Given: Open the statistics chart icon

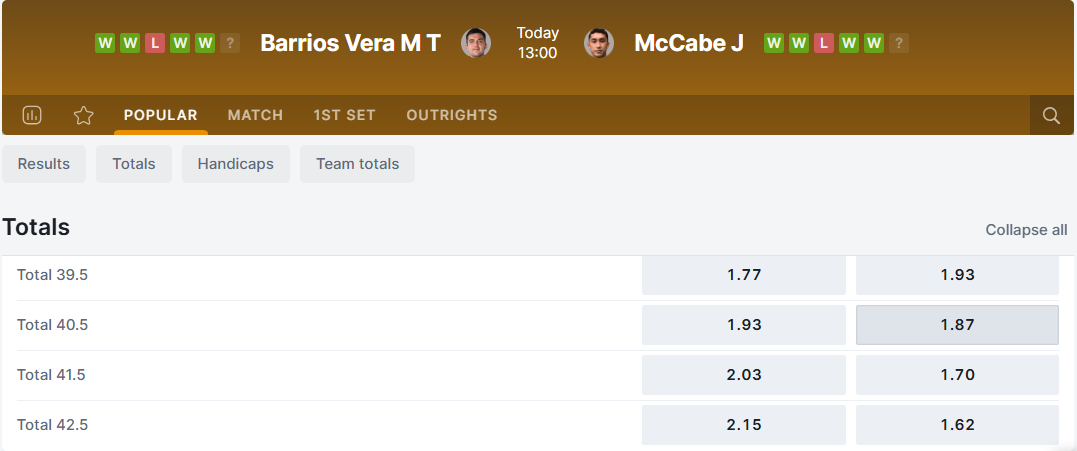Looking at the screenshot, I should pyautogui.click(x=32, y=115).
